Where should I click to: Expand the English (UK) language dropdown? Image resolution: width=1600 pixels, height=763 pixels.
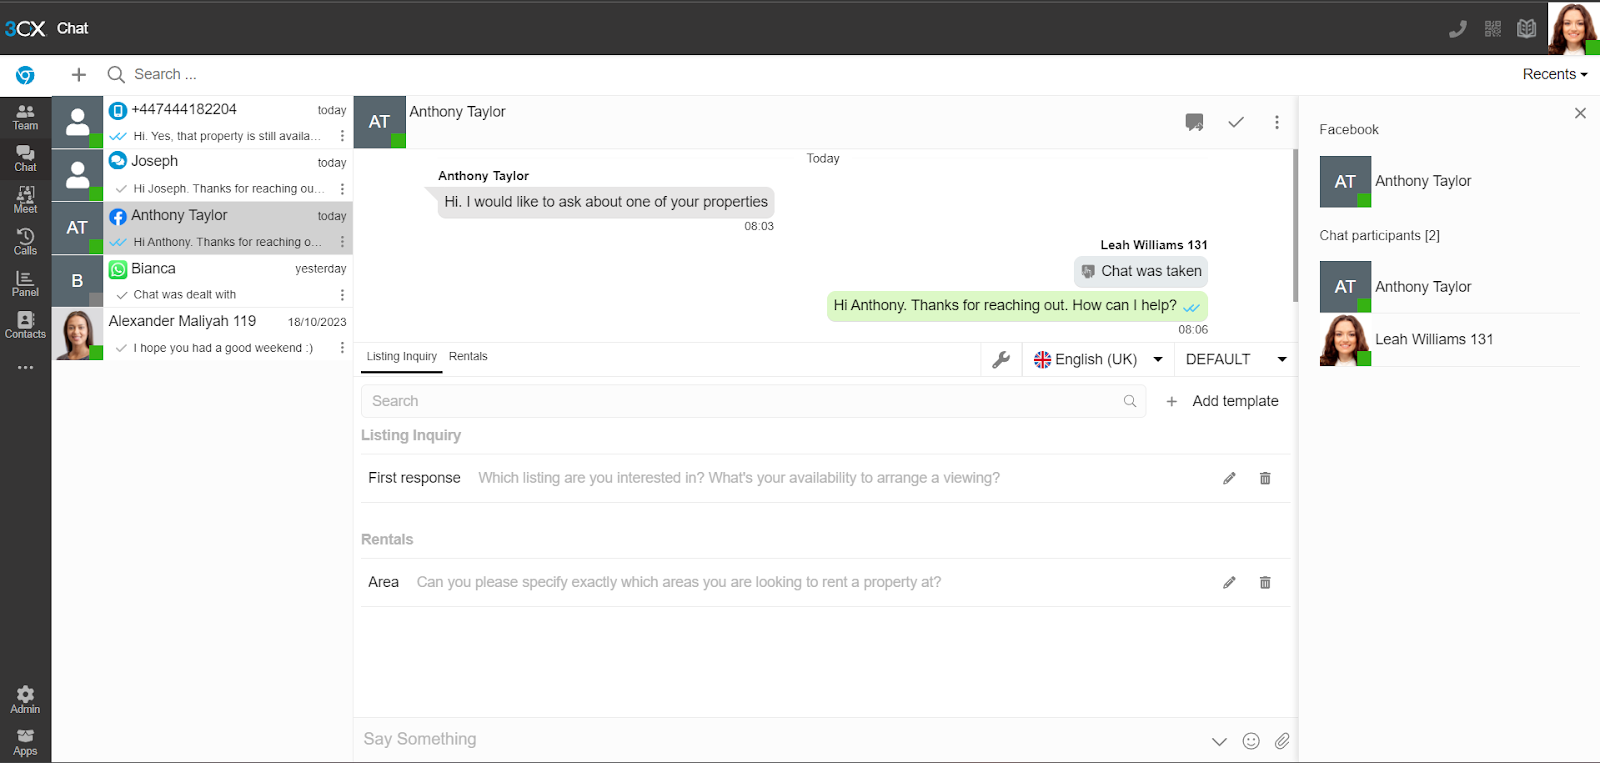[x=1098, y=360]
